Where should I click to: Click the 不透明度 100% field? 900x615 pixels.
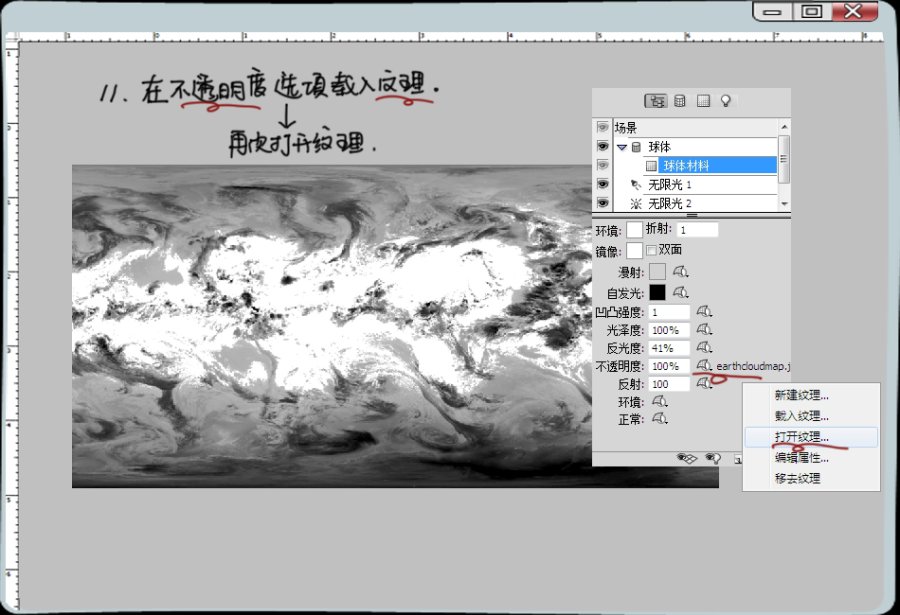click(x=669, y=366)
